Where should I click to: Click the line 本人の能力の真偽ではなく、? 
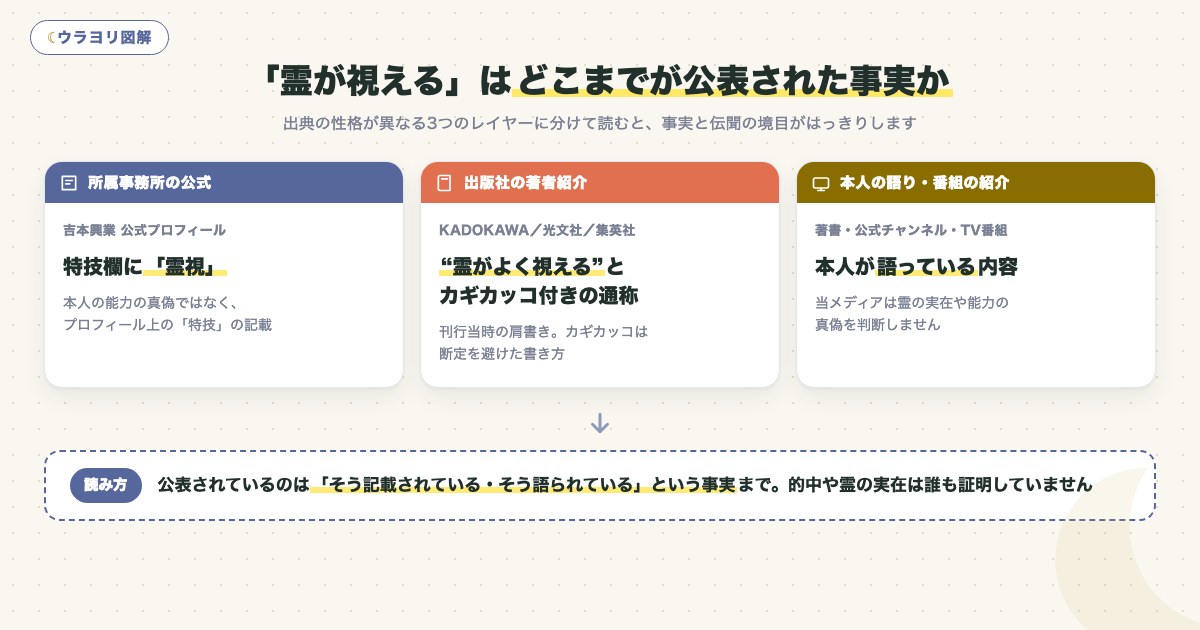click(150, 302)
